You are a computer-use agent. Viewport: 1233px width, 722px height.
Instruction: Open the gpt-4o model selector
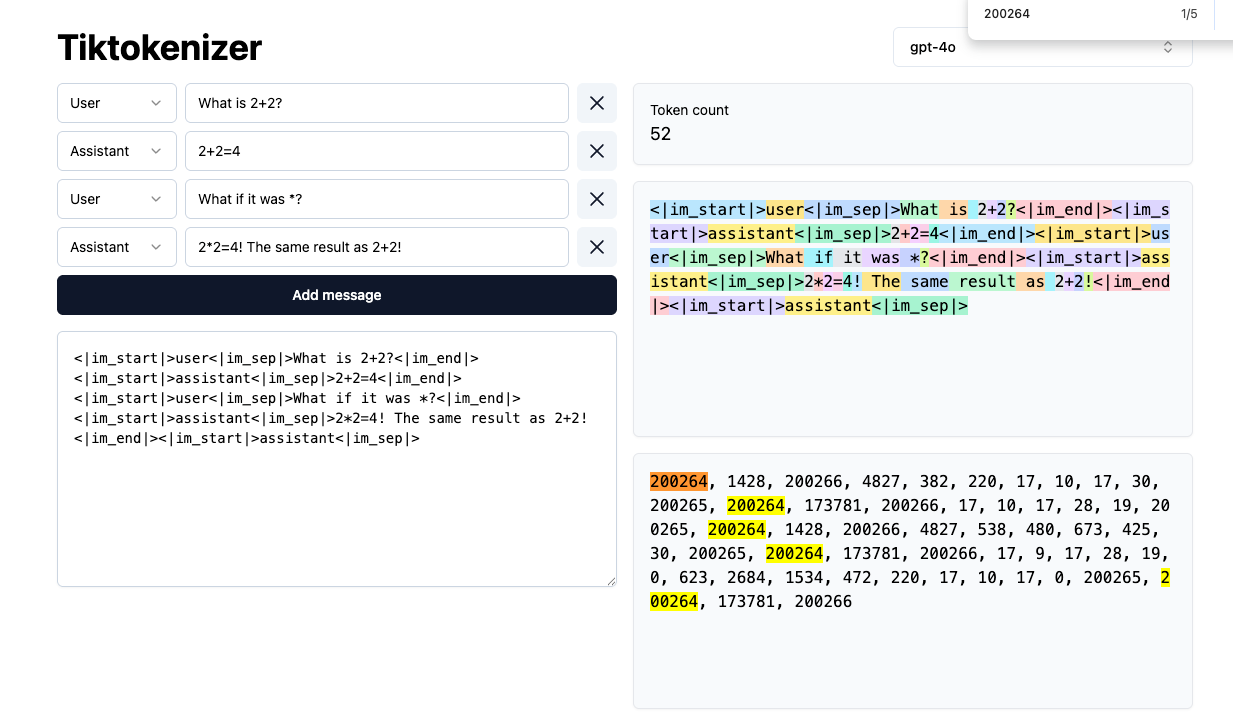pos(1042,47)
